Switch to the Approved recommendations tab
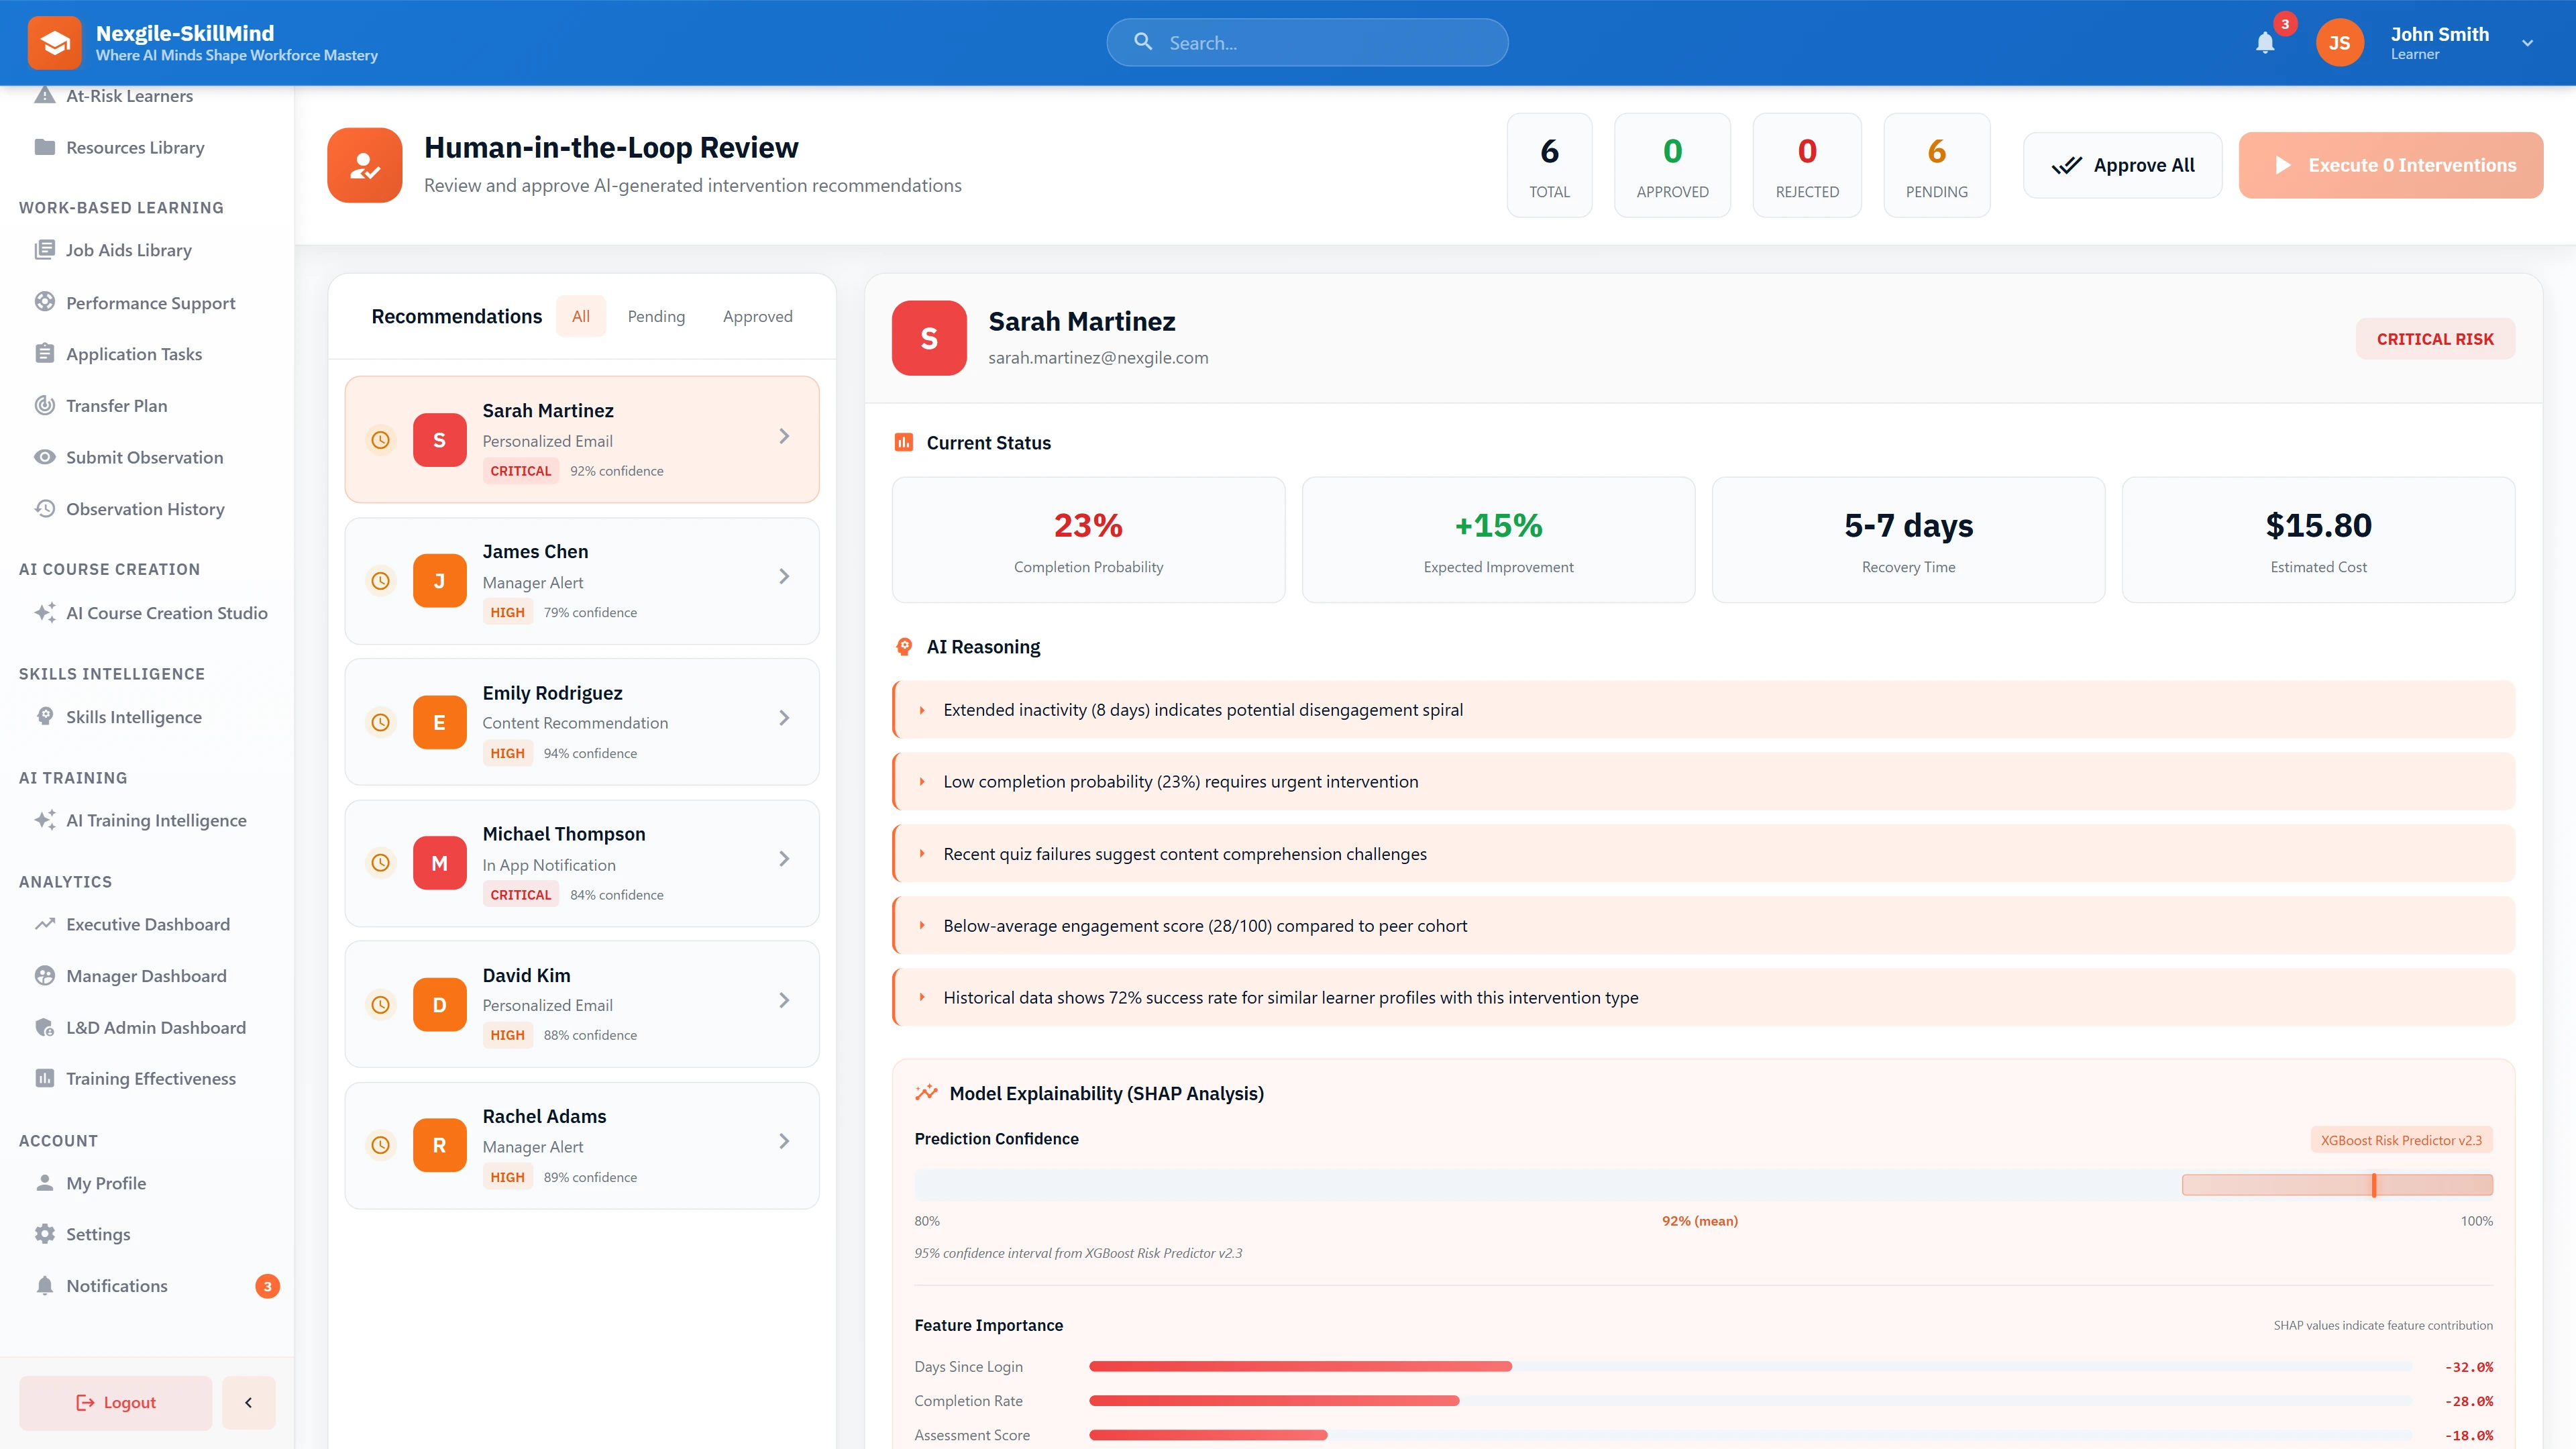Screen dimensions: 2576x1449 (757, 316)
